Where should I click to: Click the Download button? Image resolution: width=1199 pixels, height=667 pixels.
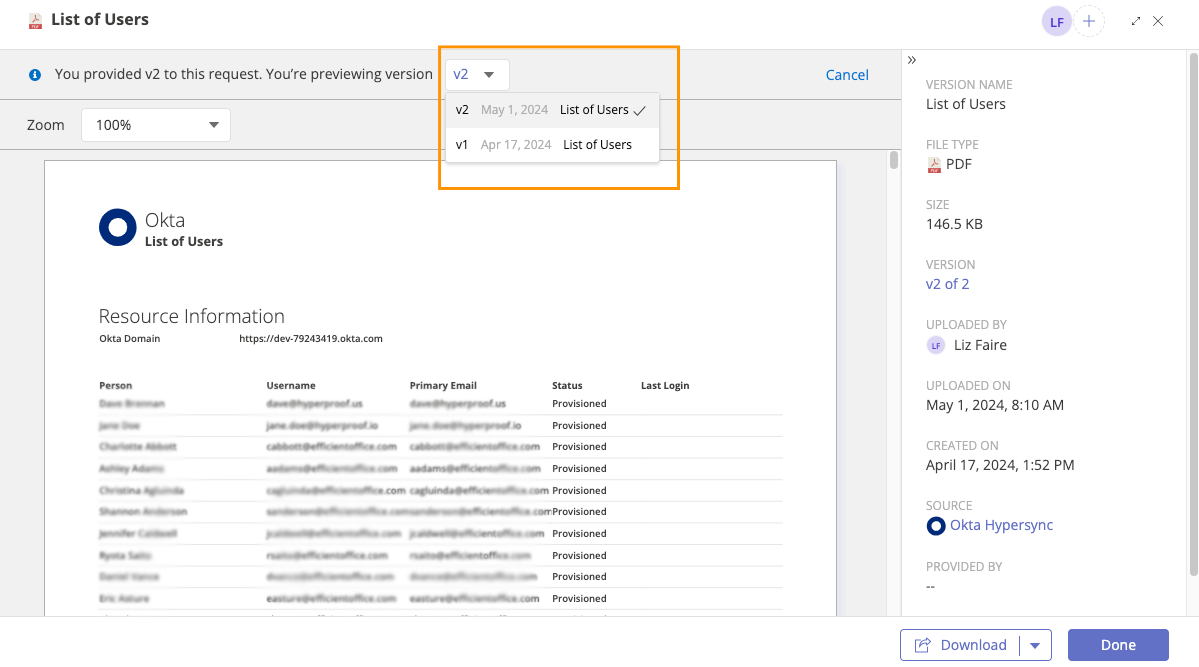(x=960, y=646)
